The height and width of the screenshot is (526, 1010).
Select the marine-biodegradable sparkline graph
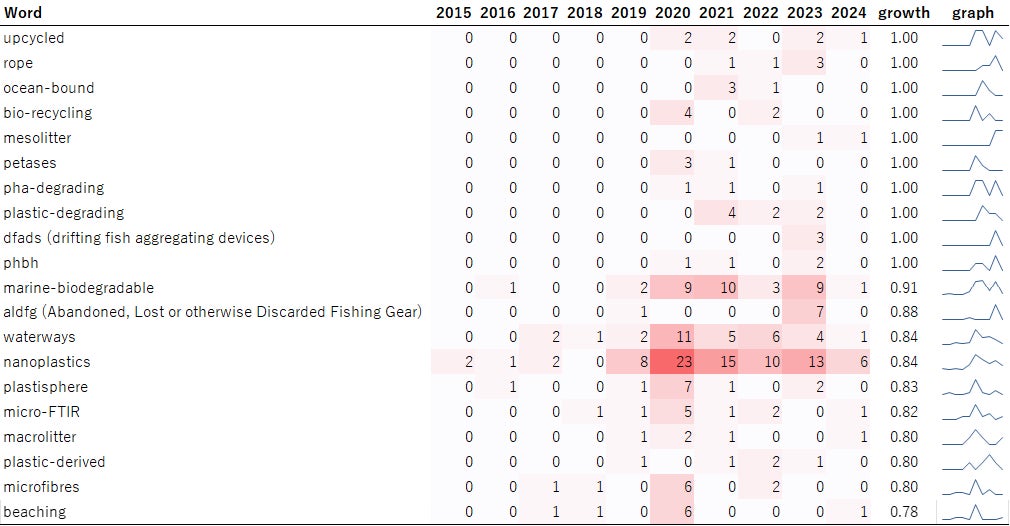pyautogui.click(x=973, y=288)
